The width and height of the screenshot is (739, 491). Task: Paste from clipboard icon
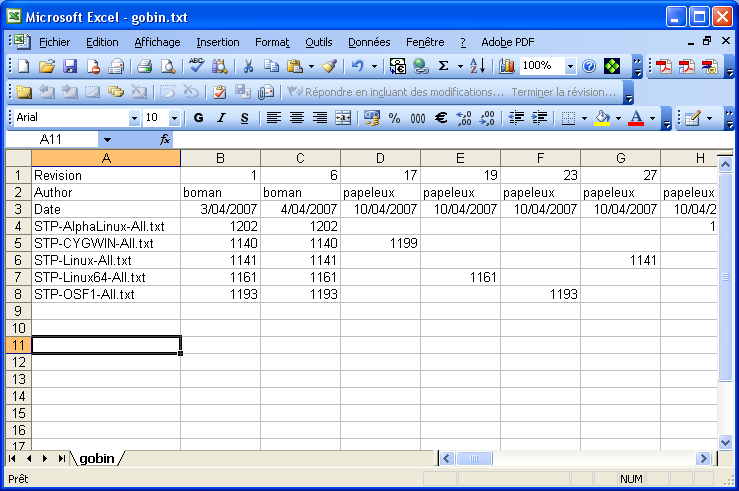(295, 66)
